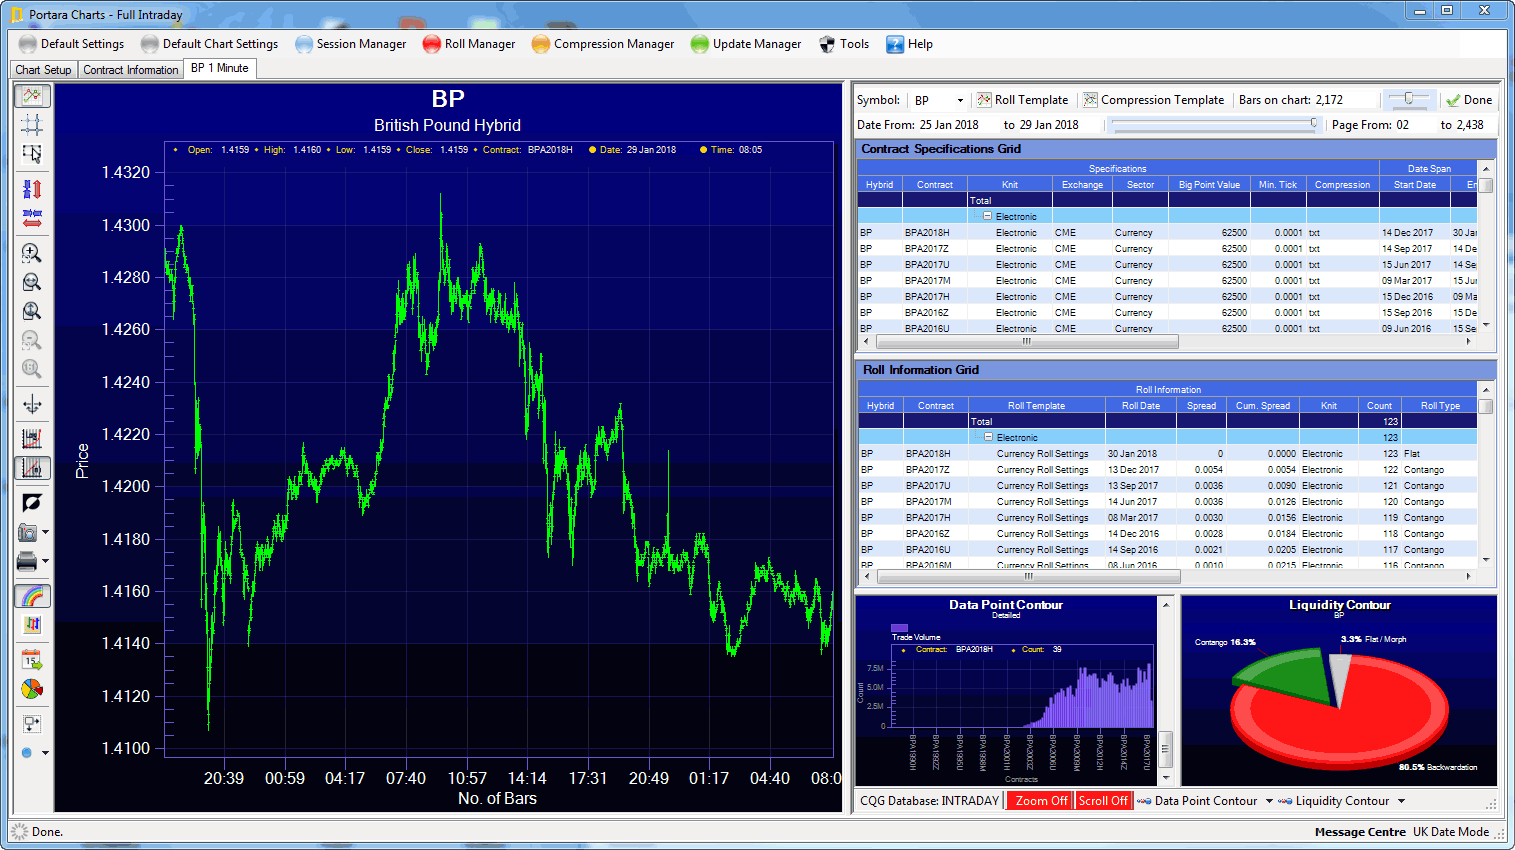This screenshot has height=850, width=1515.
Task: Click the black leaf-shaped icon
Action: 32,503
